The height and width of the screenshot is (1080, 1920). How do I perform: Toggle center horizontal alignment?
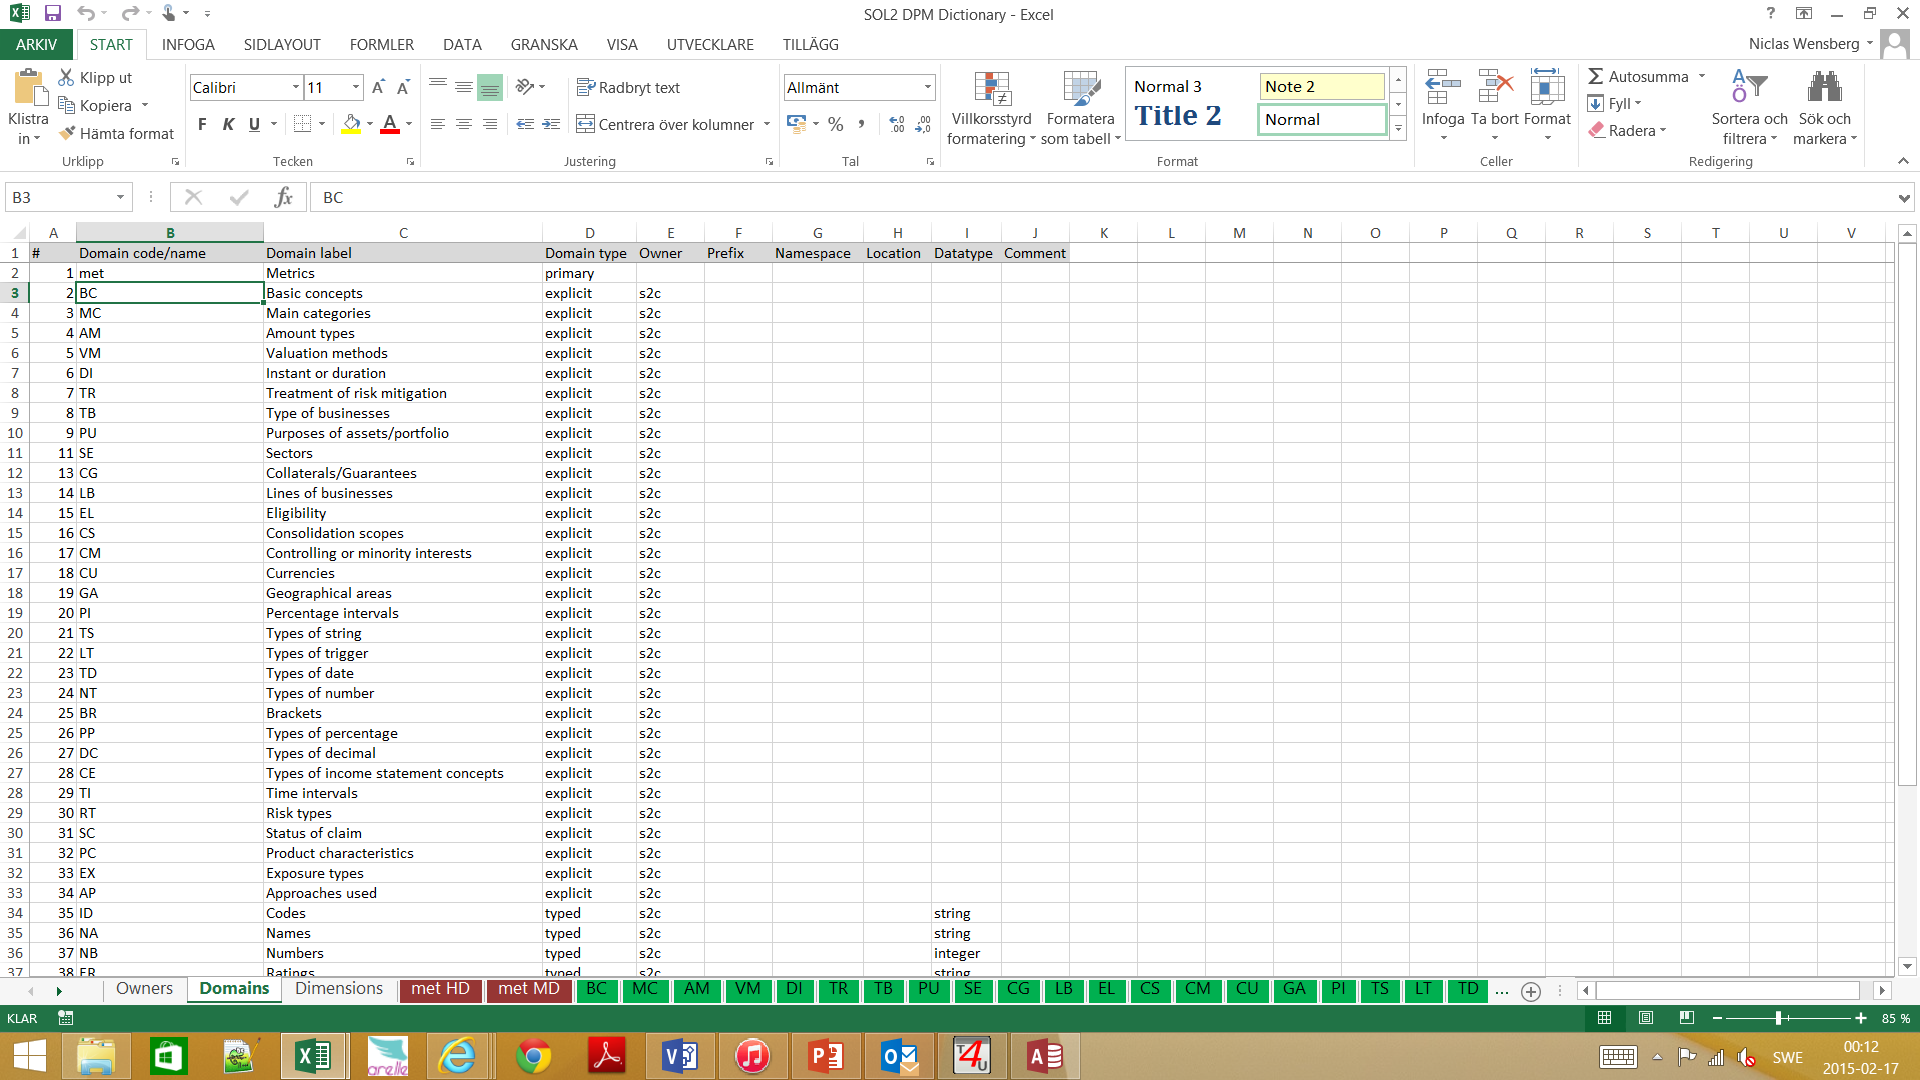[464, 124]
